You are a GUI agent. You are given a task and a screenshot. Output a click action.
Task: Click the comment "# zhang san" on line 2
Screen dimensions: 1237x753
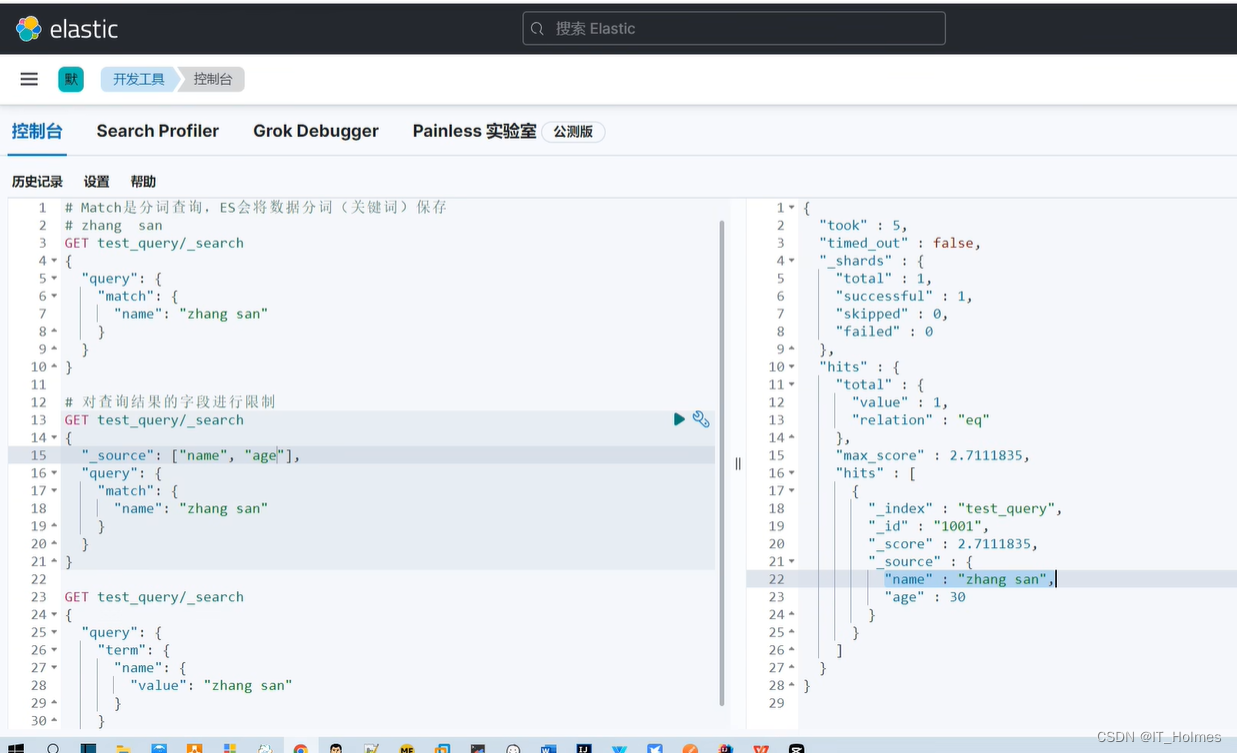pos(113,225)
